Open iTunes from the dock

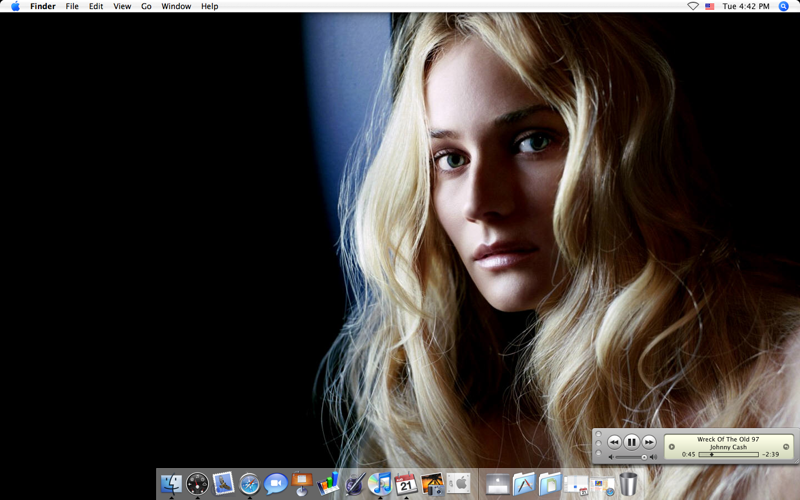tap(380, 485)
